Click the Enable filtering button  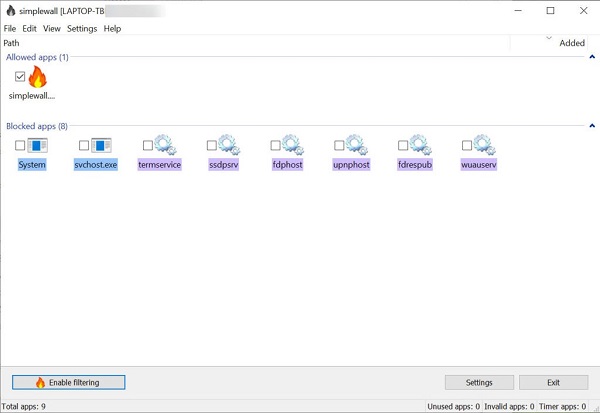point(68,382)
